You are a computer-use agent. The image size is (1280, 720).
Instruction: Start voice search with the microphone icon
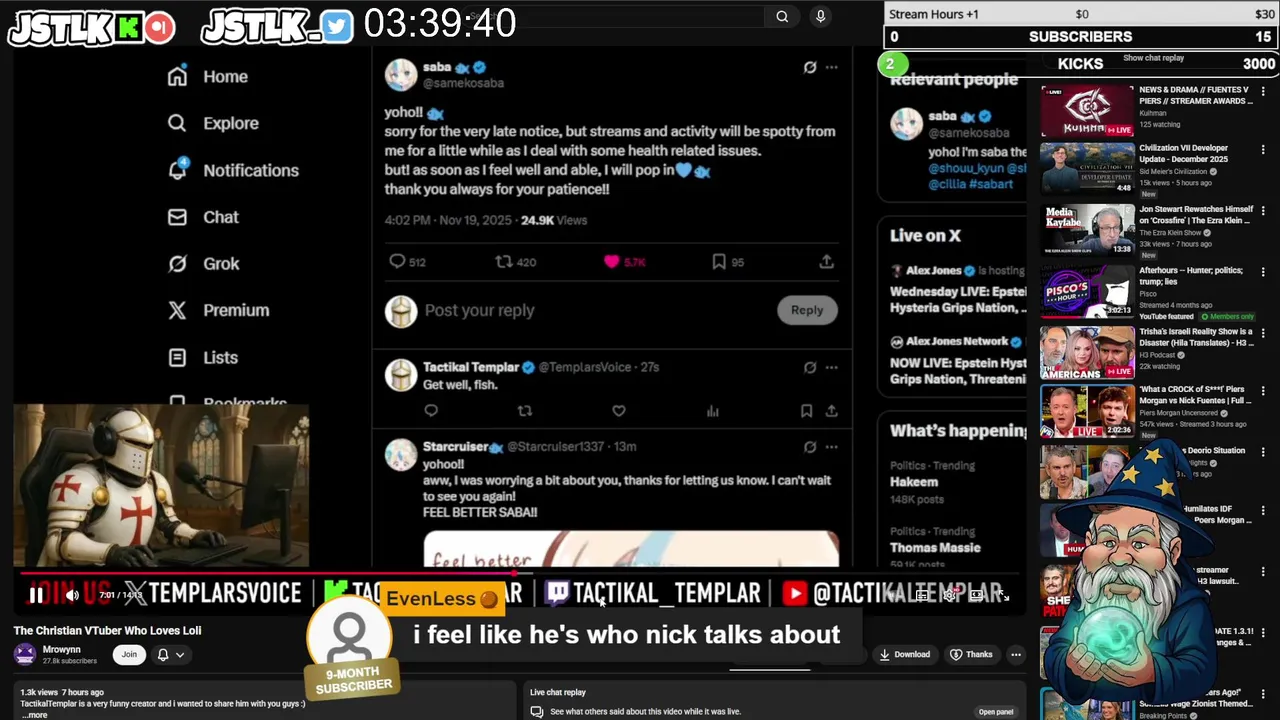(x=820, y=16)
